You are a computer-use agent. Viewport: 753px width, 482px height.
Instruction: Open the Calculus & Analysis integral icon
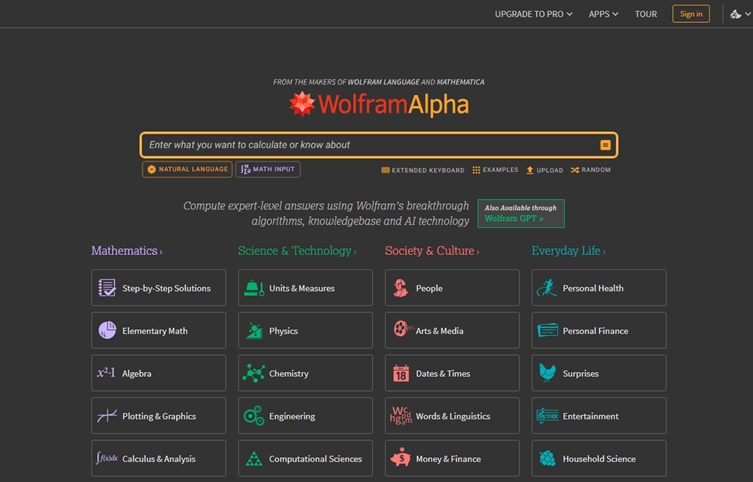tap(107, 458)
